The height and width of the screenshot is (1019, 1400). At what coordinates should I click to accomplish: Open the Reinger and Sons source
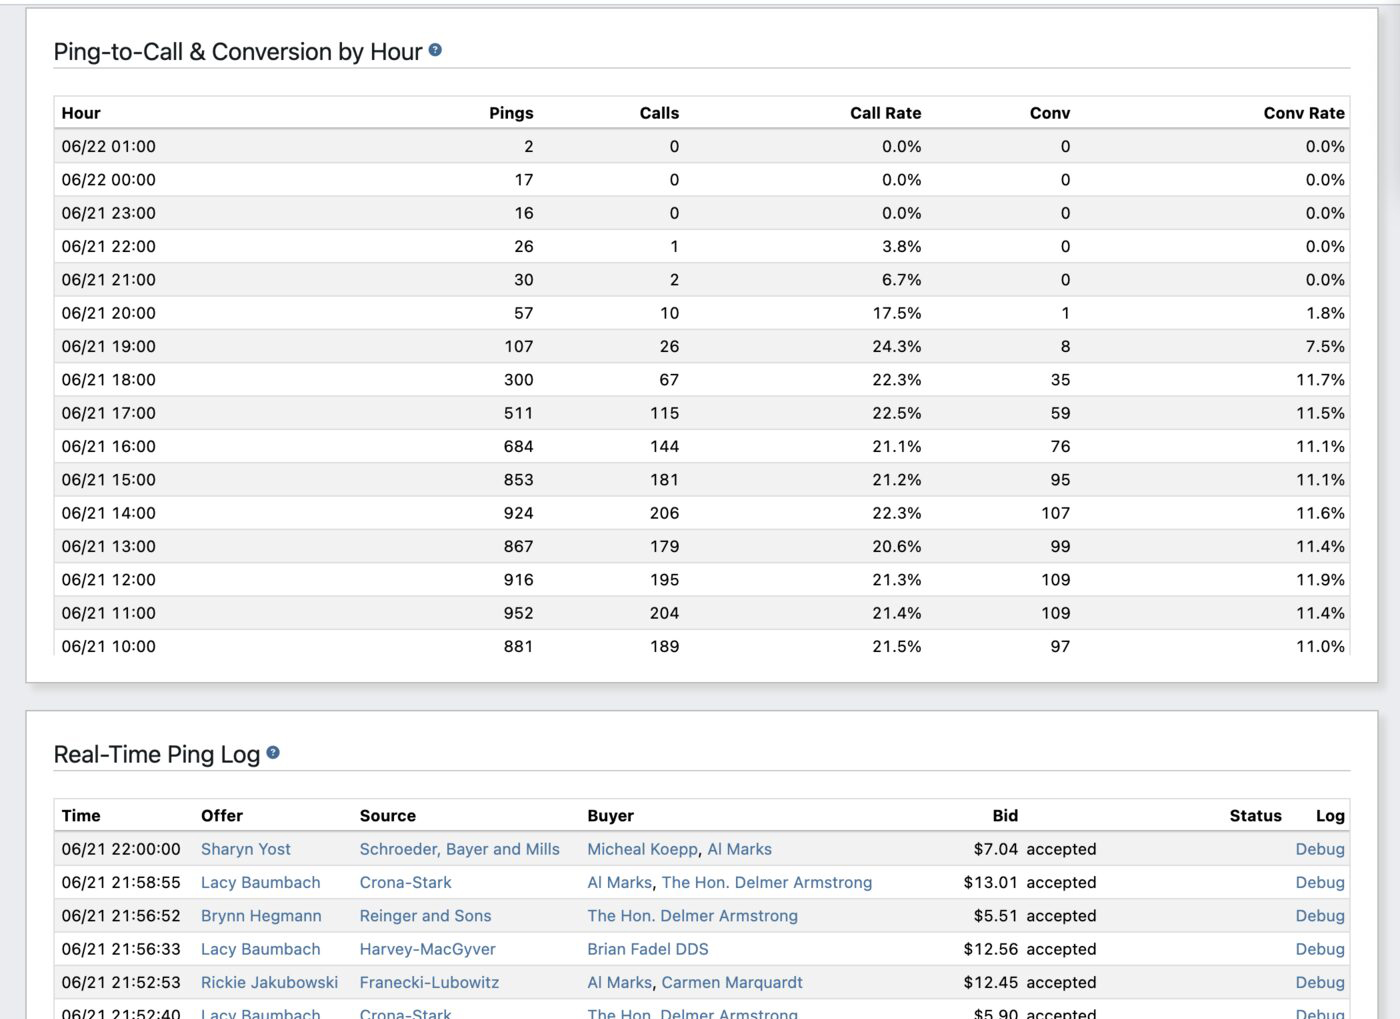click(x=426, y=915)
